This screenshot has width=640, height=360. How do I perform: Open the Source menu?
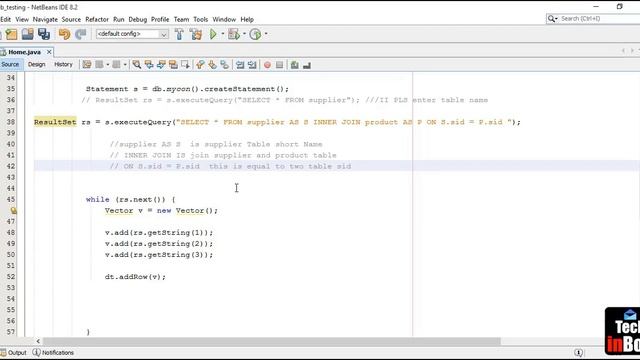pos(71,19)
